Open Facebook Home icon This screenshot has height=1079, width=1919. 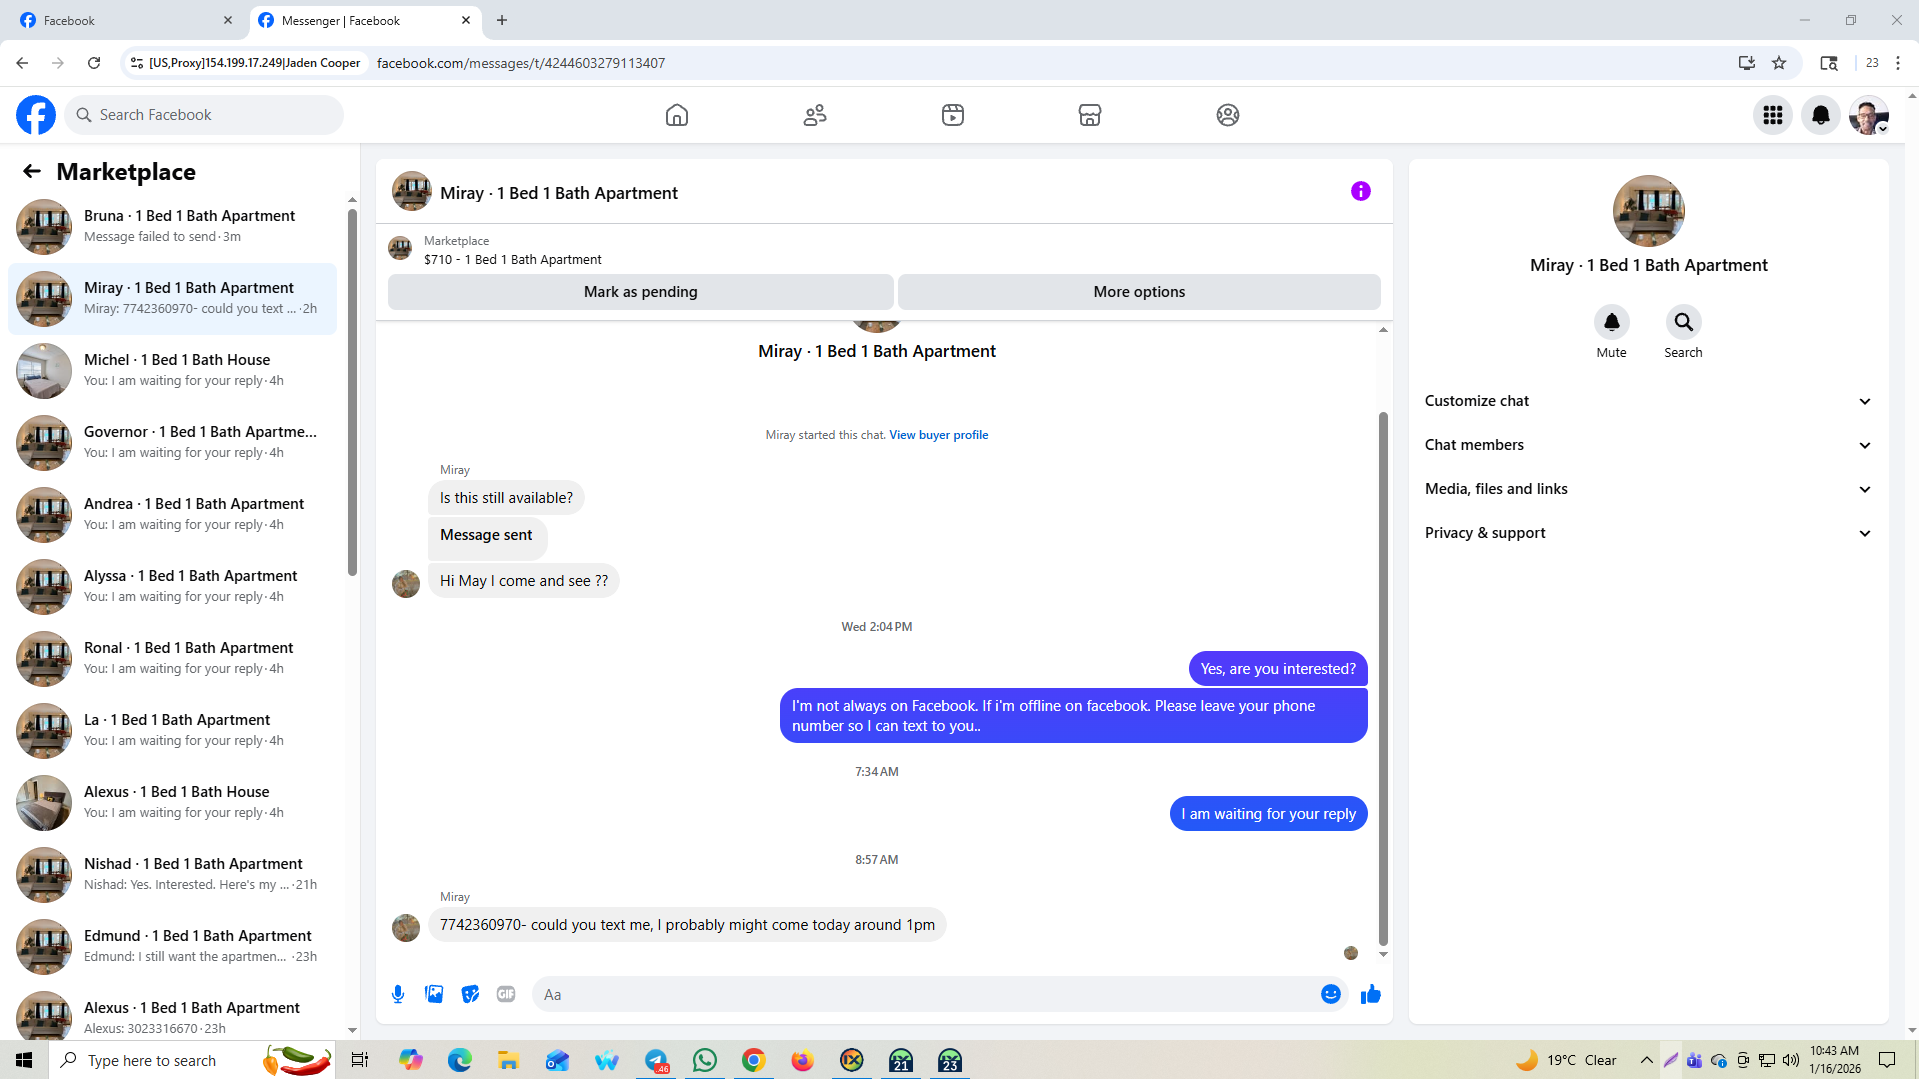677,115
